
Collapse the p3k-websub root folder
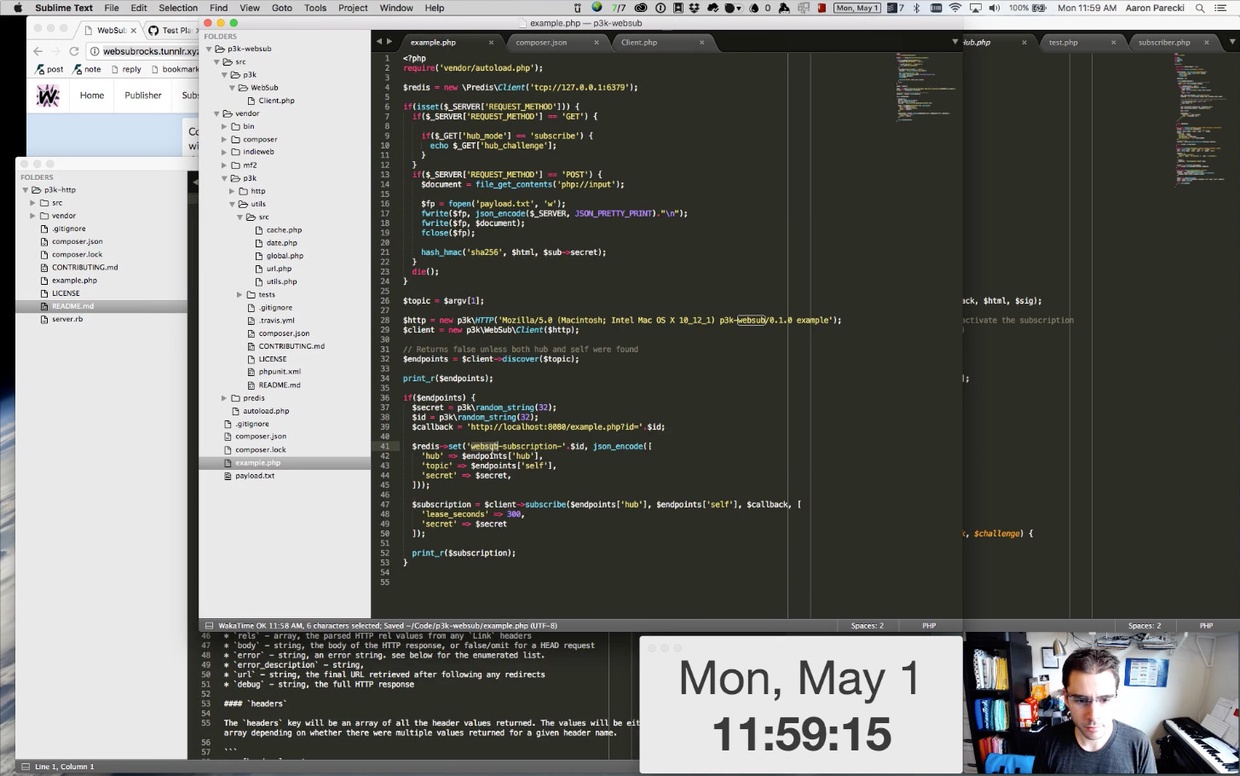(x=210, y=49)
